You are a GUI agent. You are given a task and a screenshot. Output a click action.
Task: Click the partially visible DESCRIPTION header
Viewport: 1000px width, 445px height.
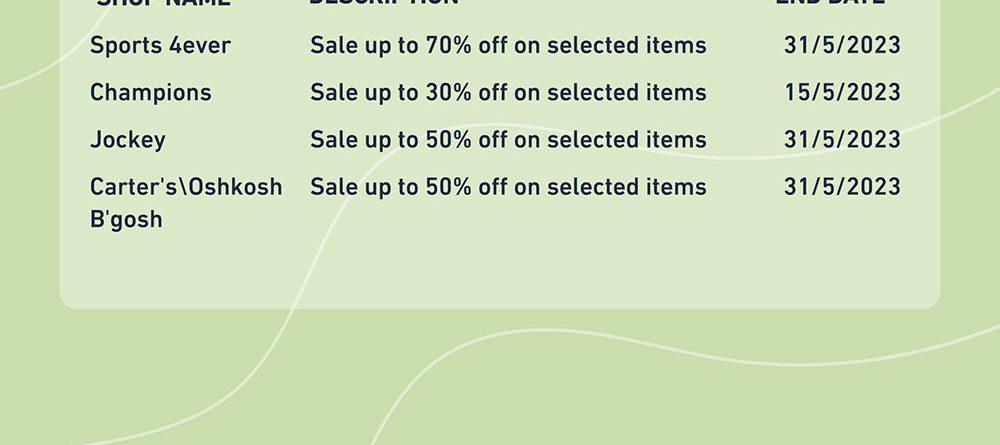click(x=384, y=3)
